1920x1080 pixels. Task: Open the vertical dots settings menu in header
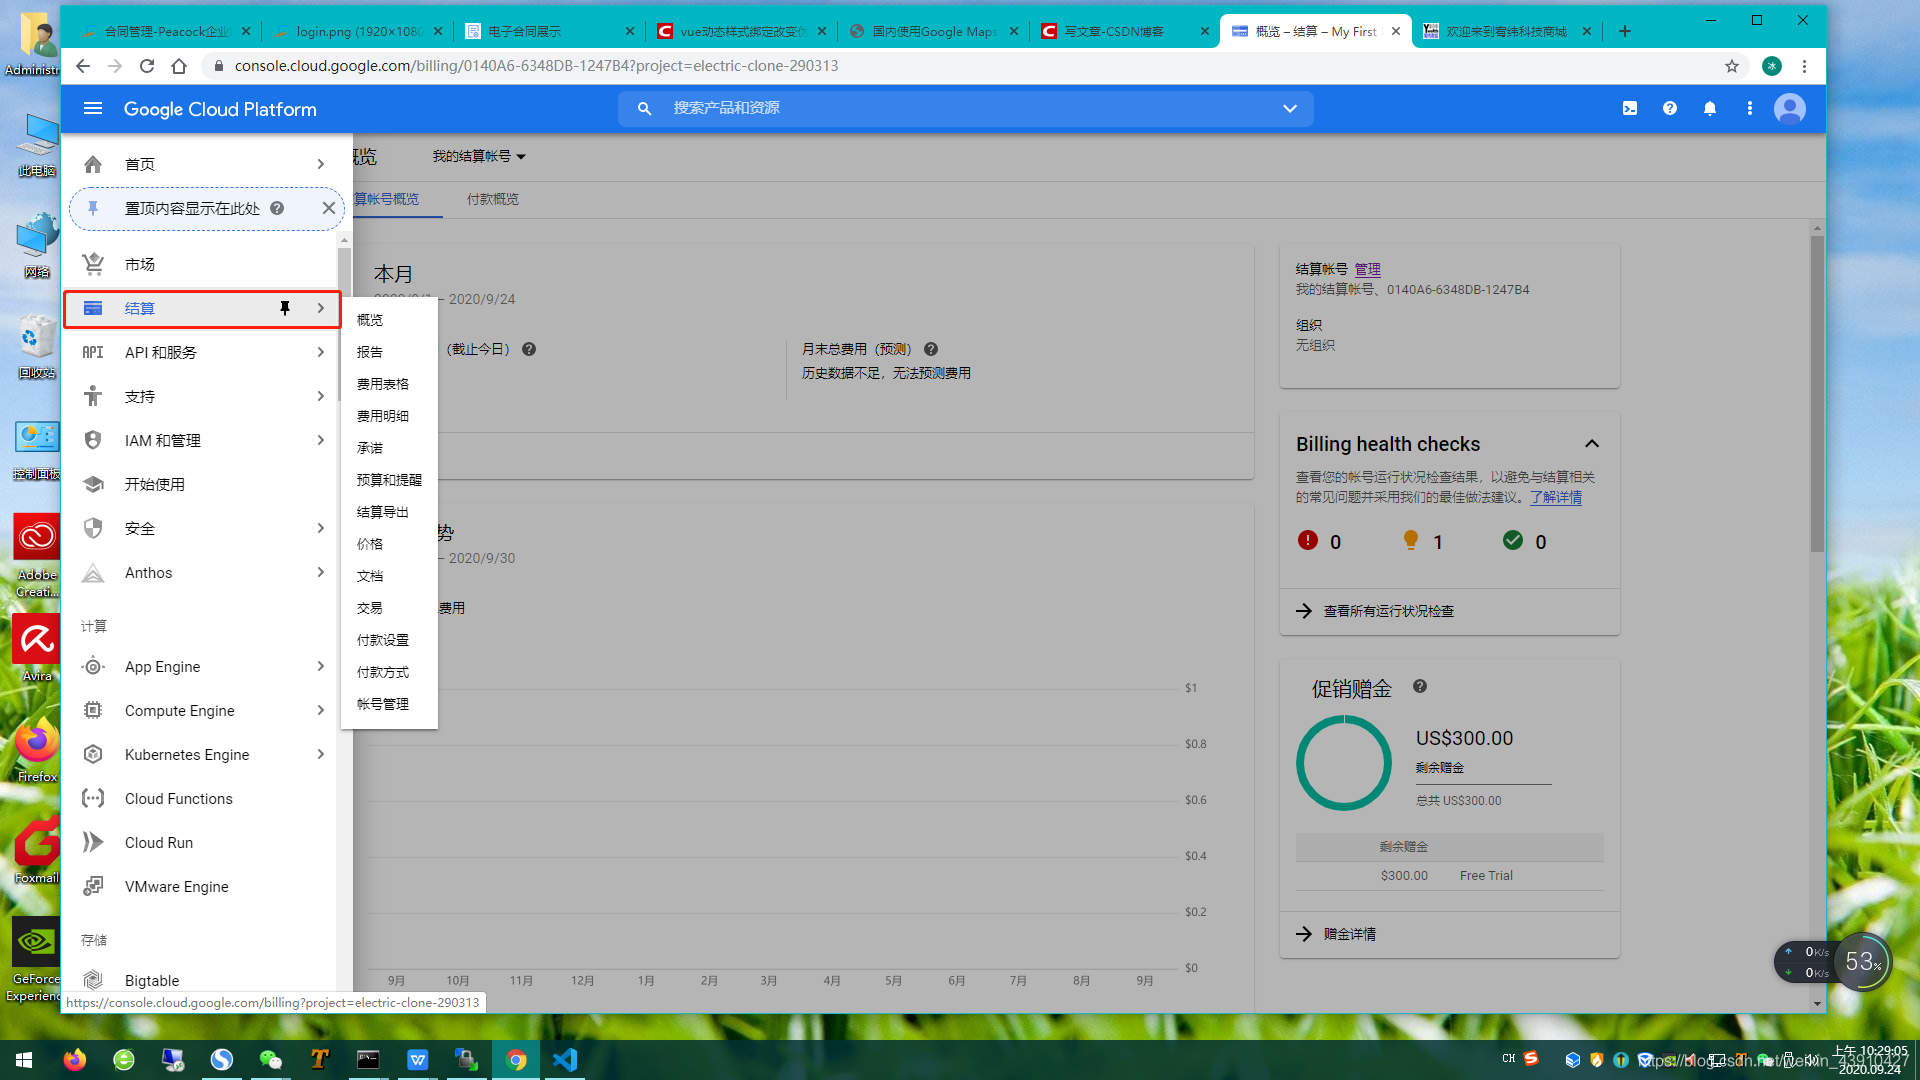pos(1749,108)
